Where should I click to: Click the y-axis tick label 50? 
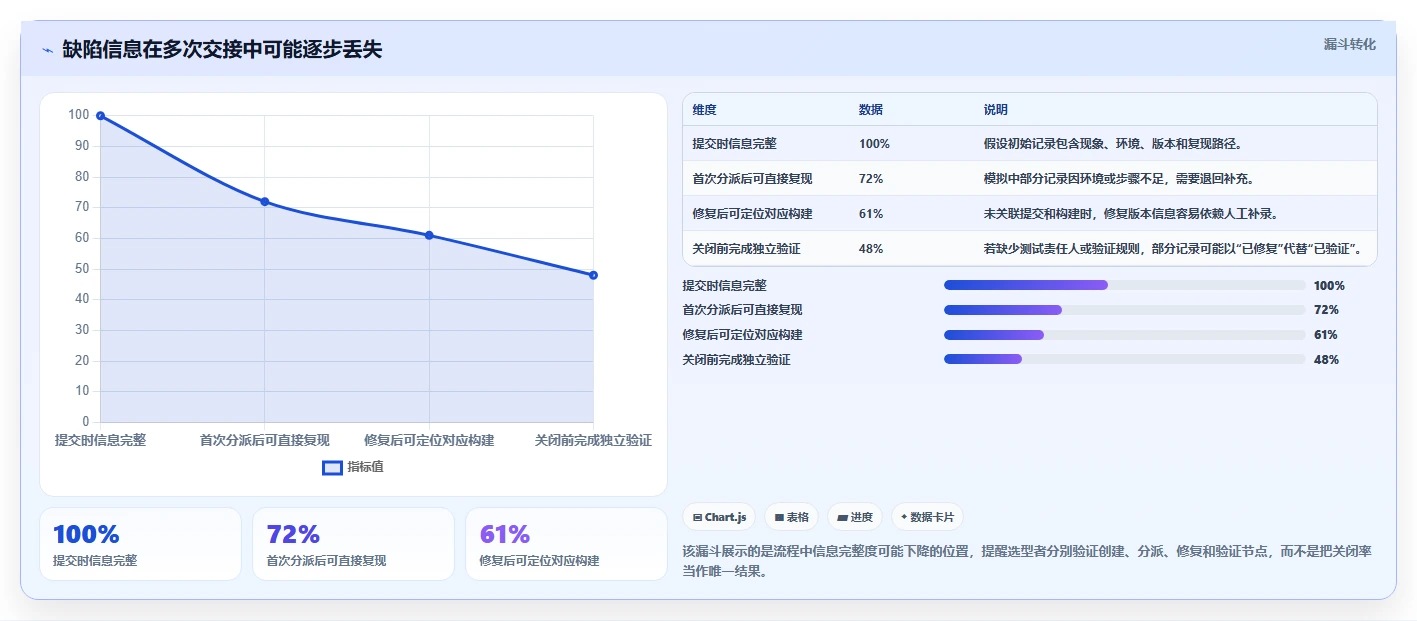(80, 269)
